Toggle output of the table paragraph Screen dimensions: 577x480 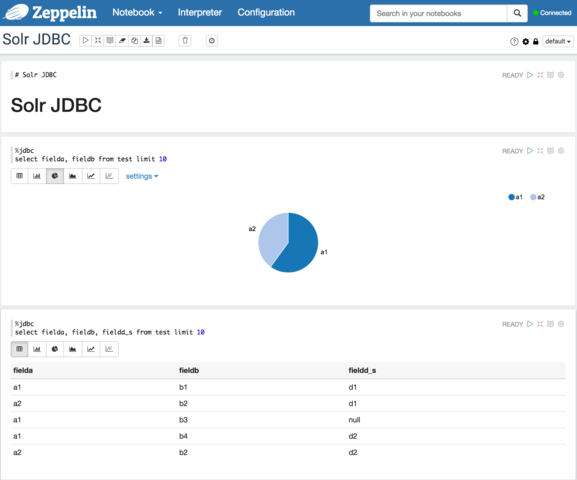pos(550,324)
